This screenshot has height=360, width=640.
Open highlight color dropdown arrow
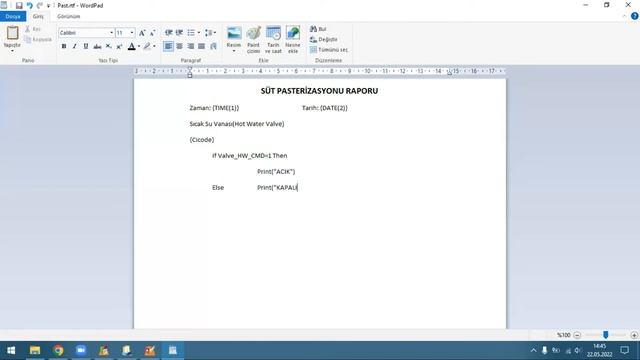click(154, 47)
